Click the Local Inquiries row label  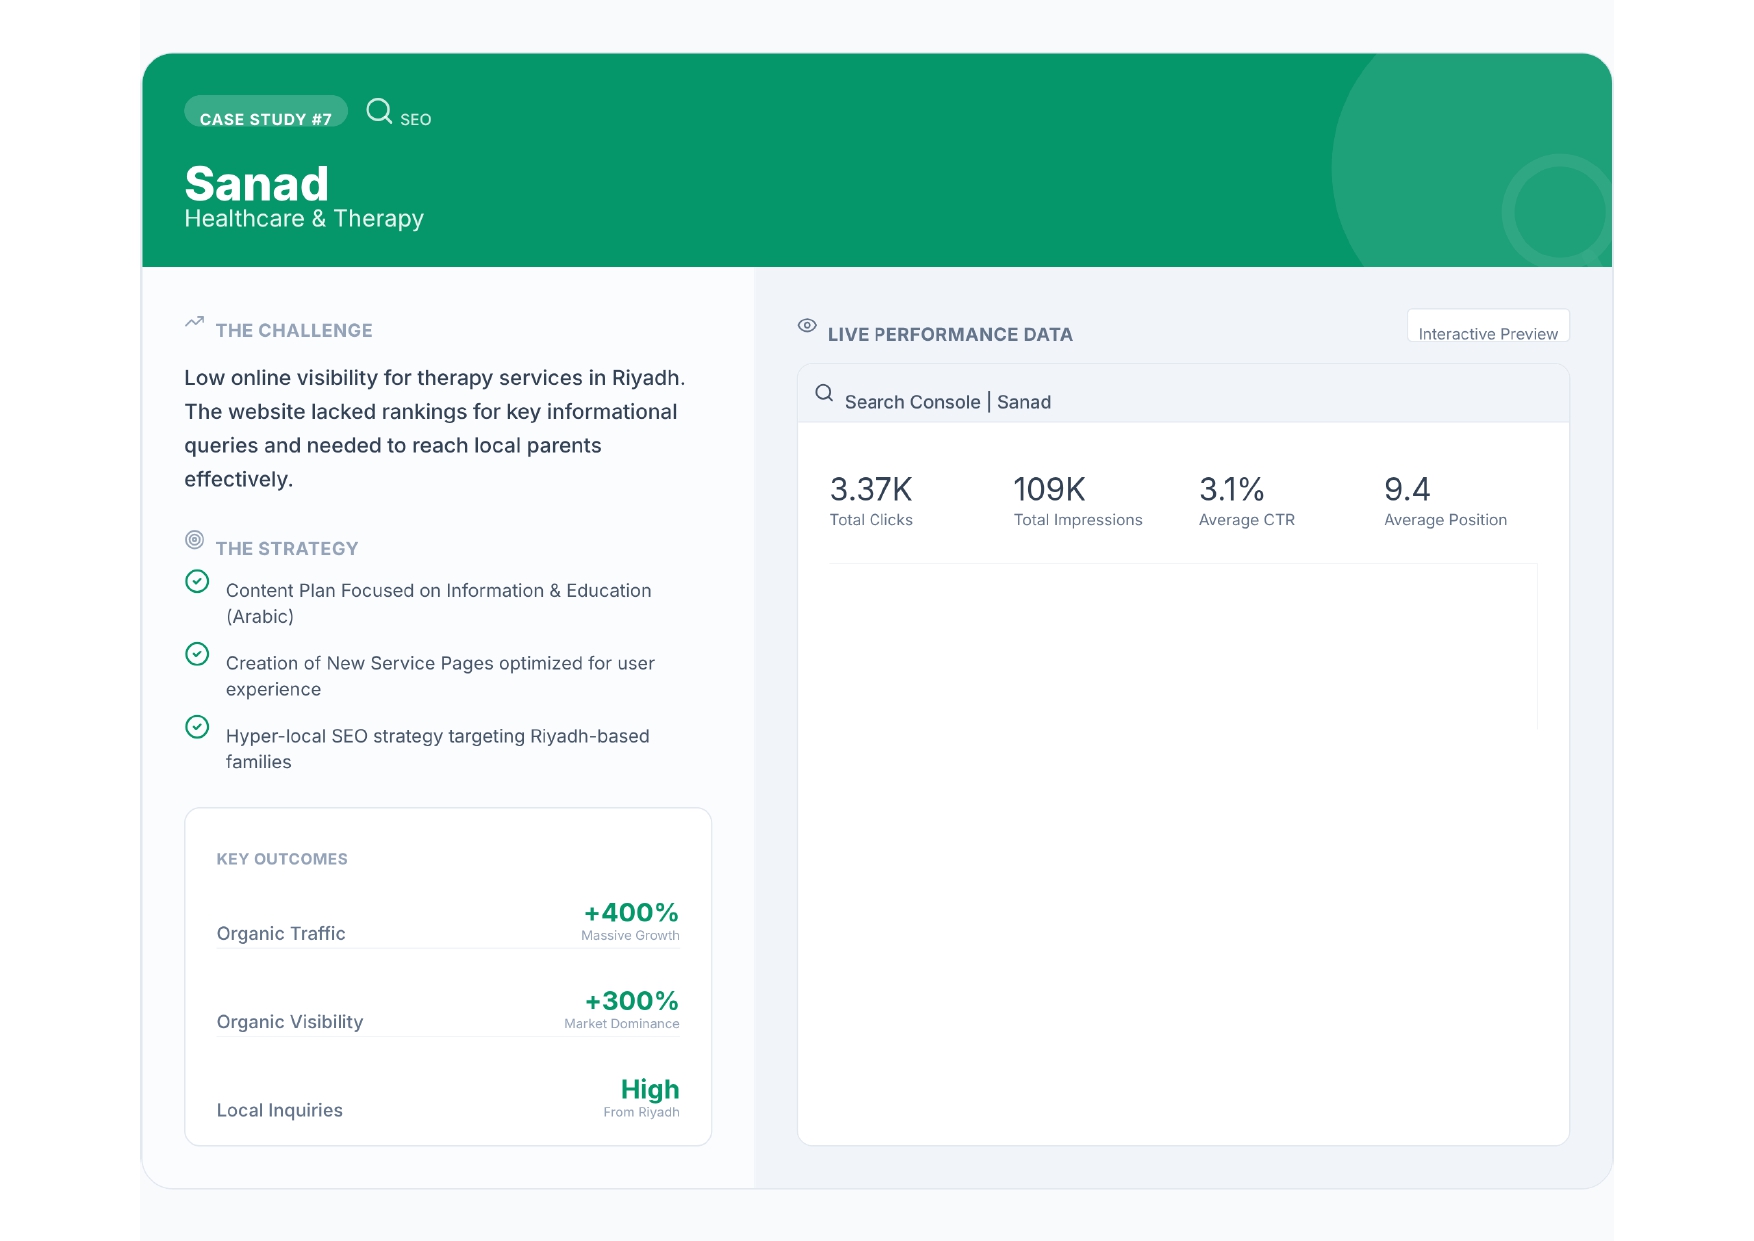(x=280, y=1111)
